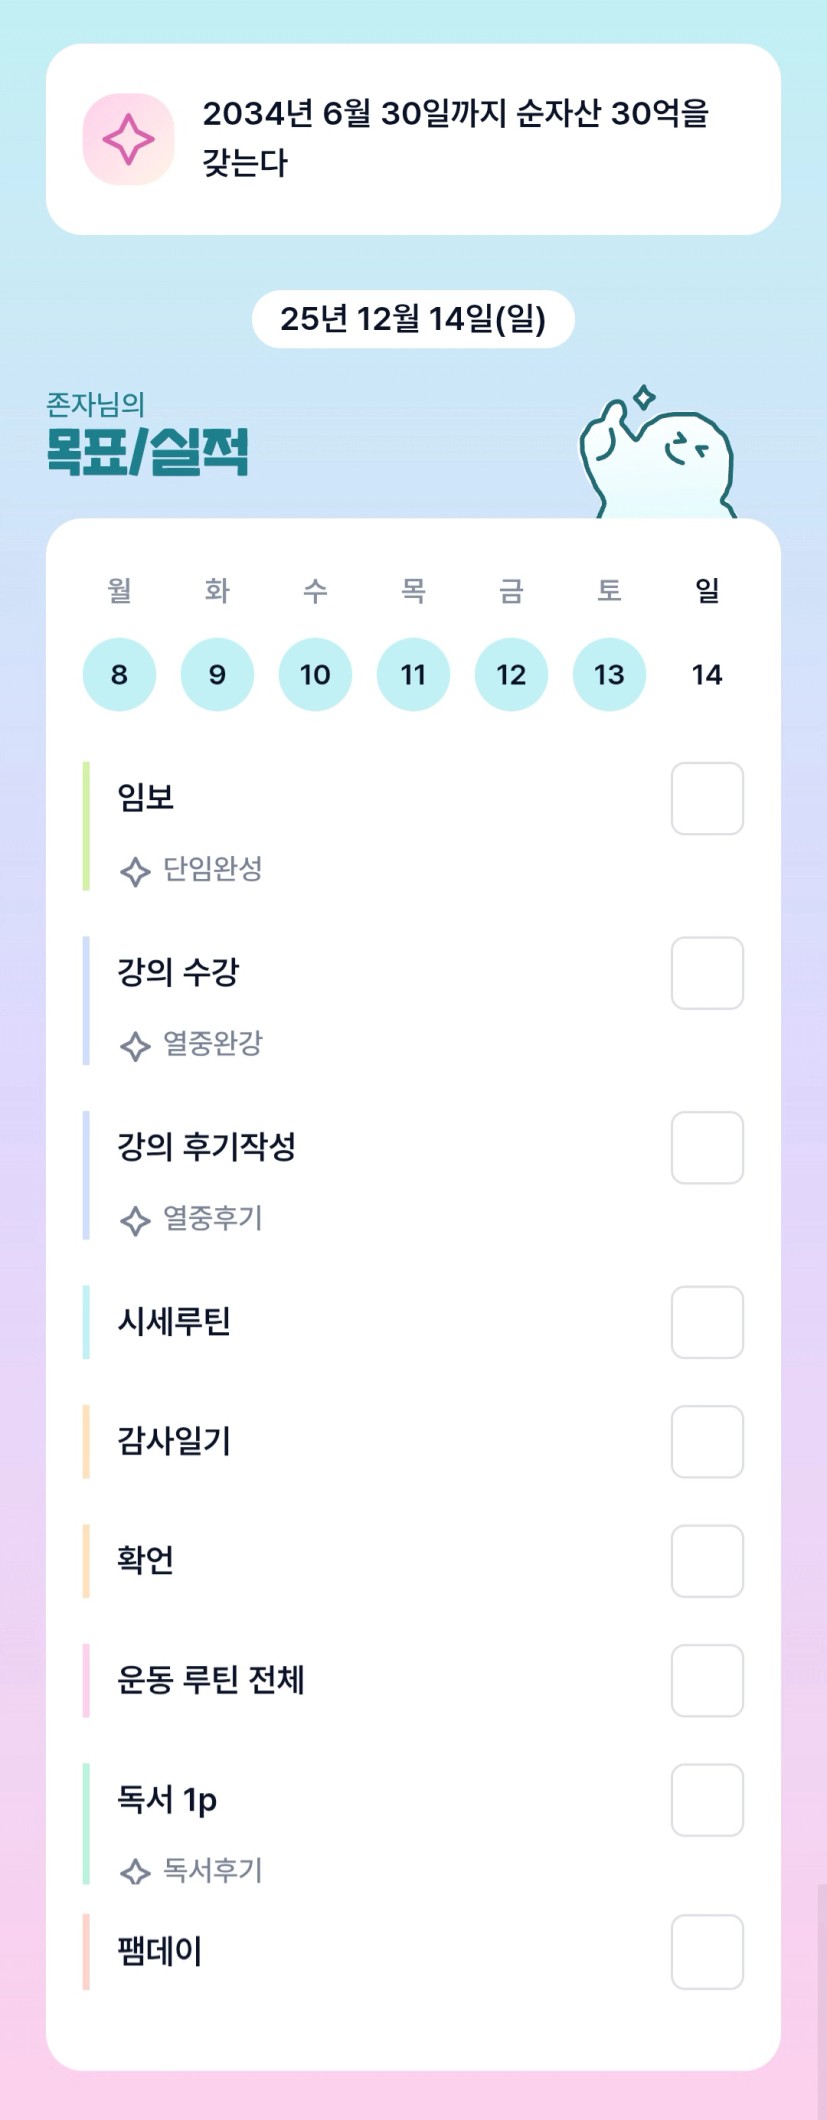The image size is (827, 2120).
Task: Click the 확언 task label
Action: pyautogui.click(x=146, y=1560)
